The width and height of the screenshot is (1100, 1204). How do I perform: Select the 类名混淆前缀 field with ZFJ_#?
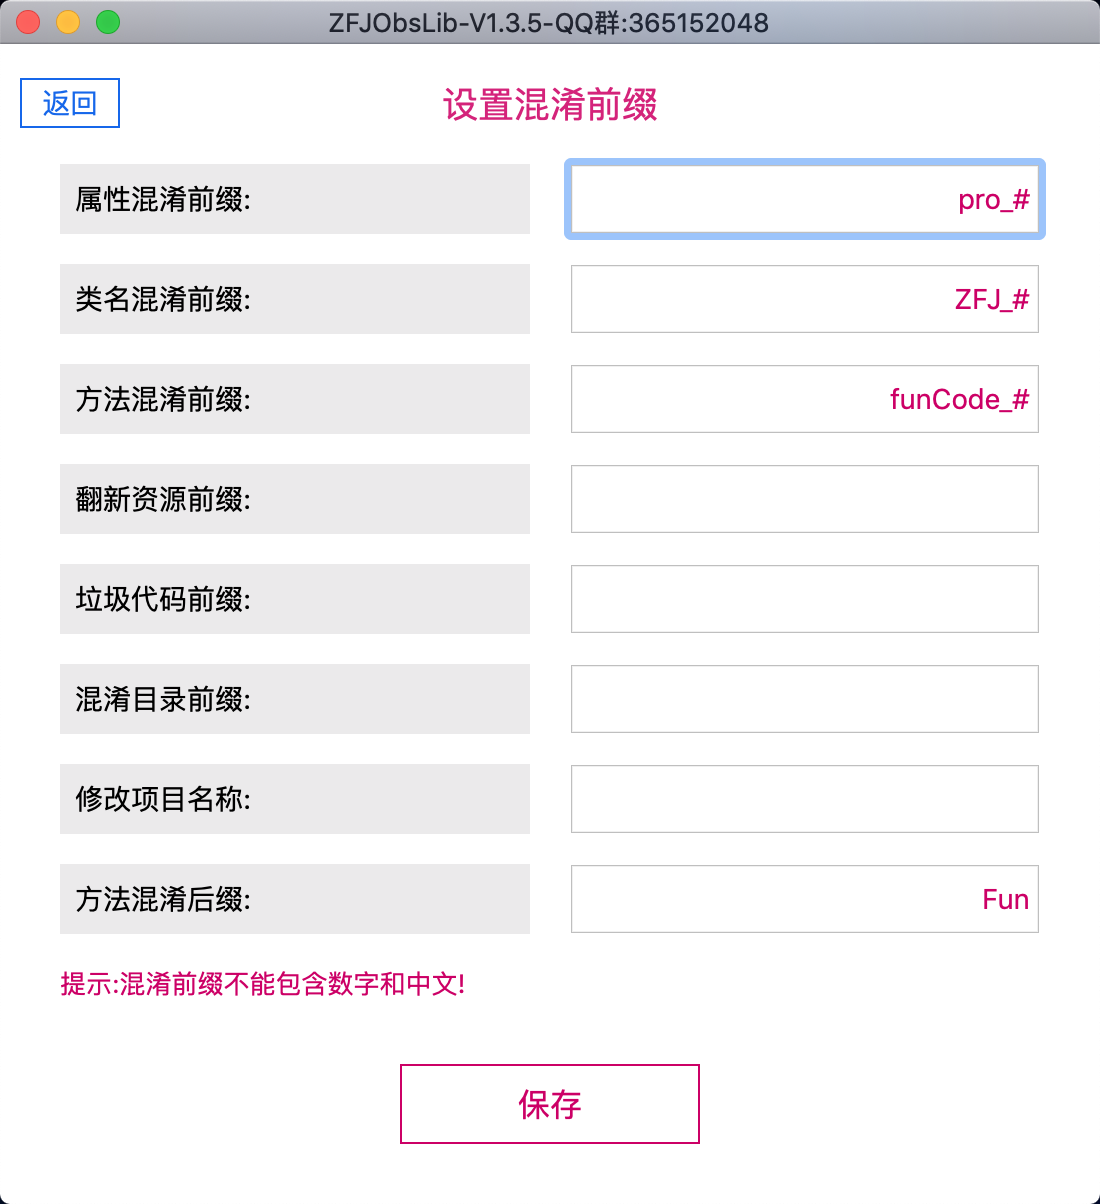click(805, 299)
